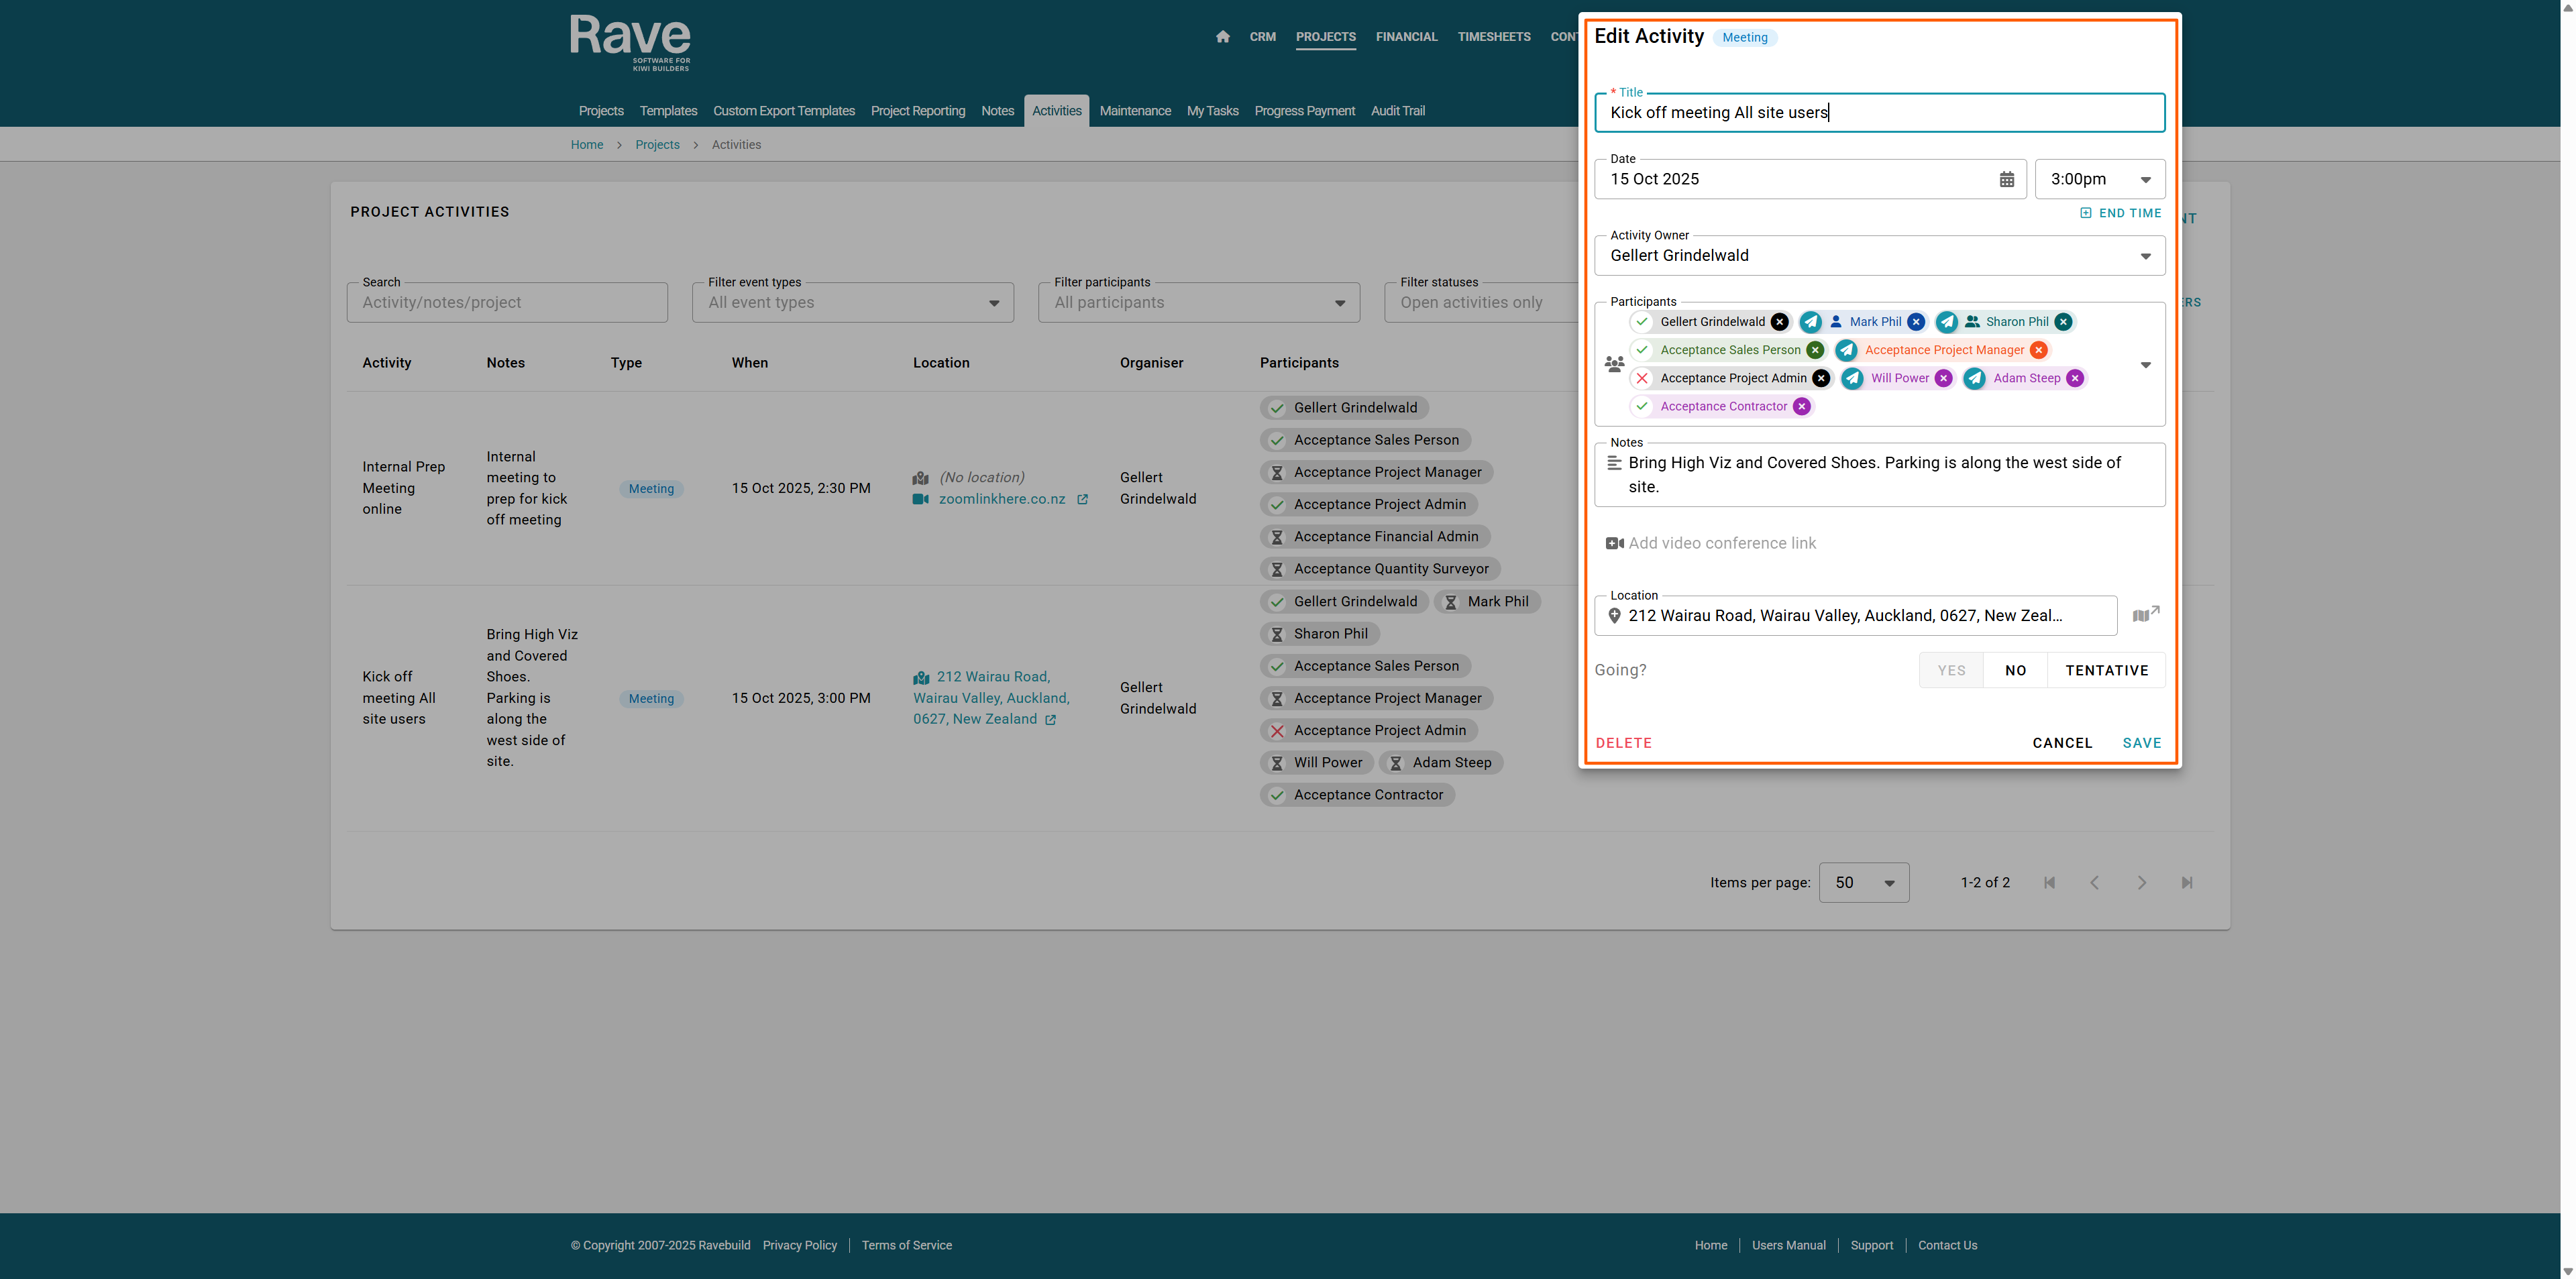2576x1279 pixels.
Task: Remove Sharon Phil from participants
Action: pos(2063,322)
